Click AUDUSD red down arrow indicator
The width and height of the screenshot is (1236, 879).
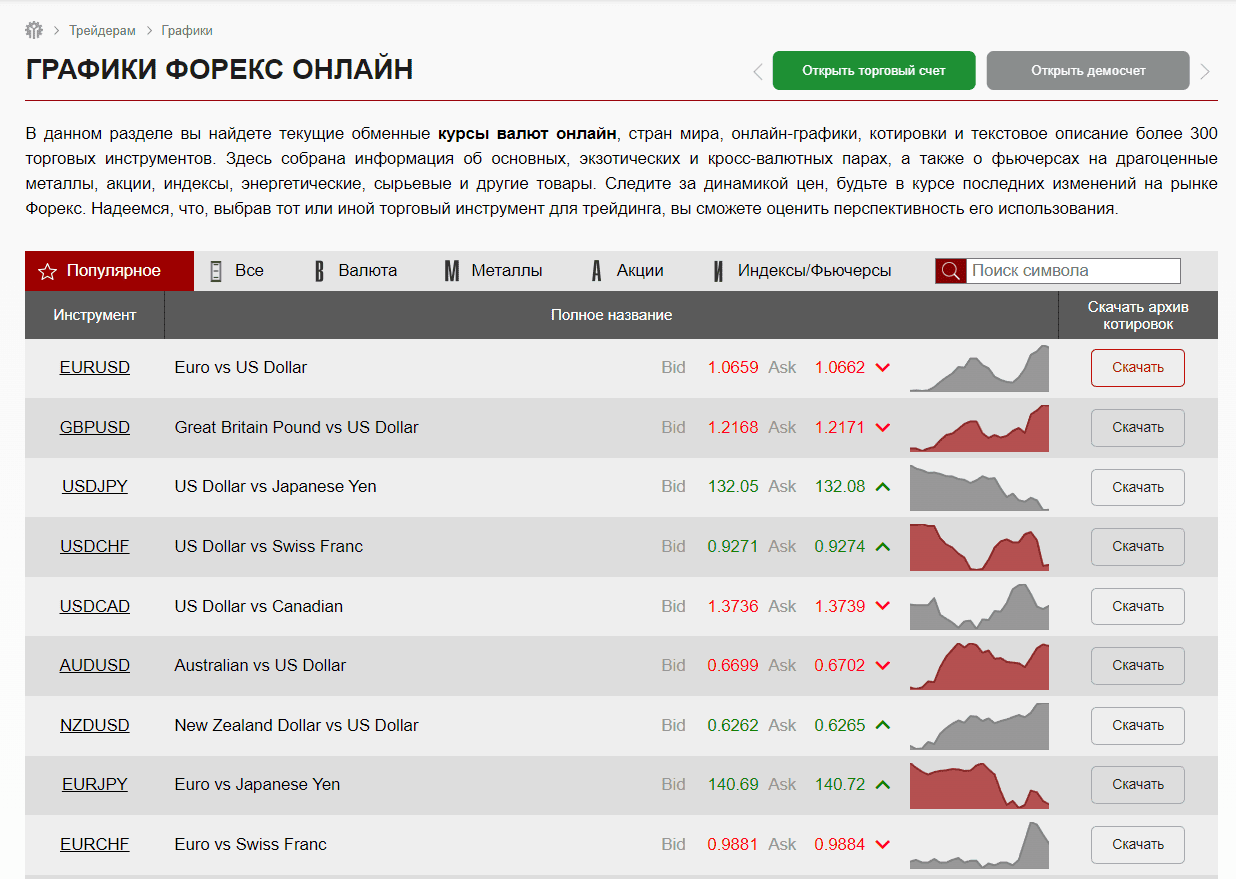tap(882, 666)
